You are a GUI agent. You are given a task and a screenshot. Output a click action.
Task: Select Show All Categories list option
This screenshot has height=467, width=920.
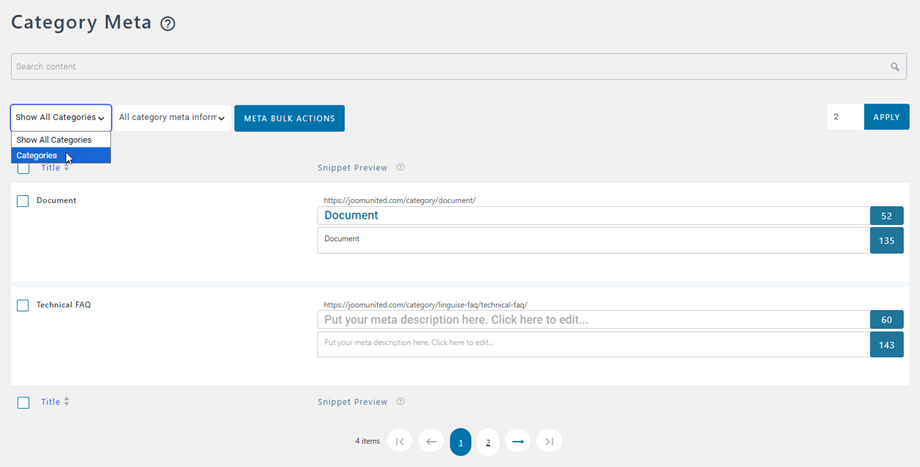[x=61, y=140]
